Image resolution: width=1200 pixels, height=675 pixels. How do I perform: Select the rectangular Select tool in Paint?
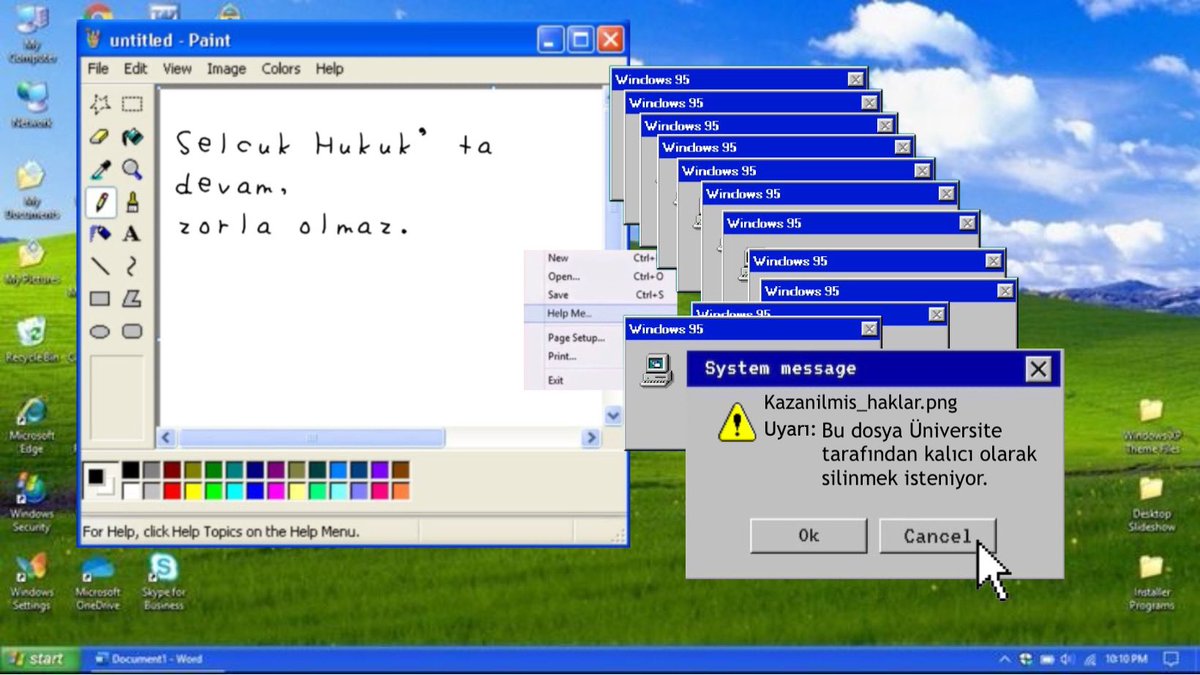(132, 105)
